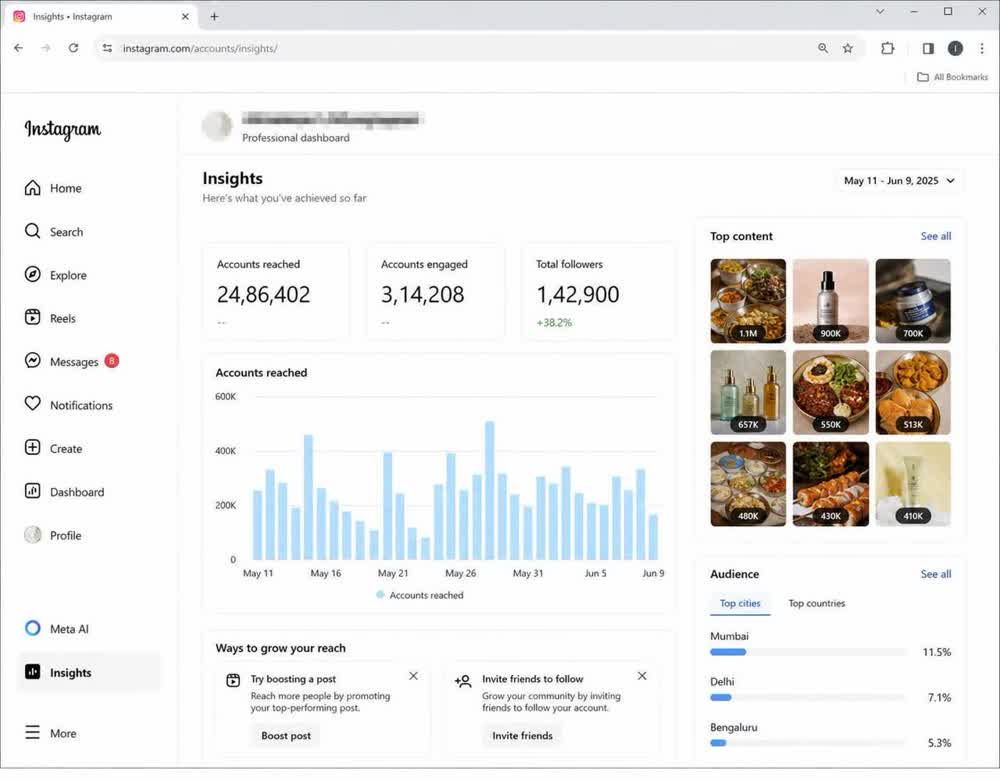Open top content thumbnail with 1.1M views
Screen dimensions: 1000x782
(748, 301)
